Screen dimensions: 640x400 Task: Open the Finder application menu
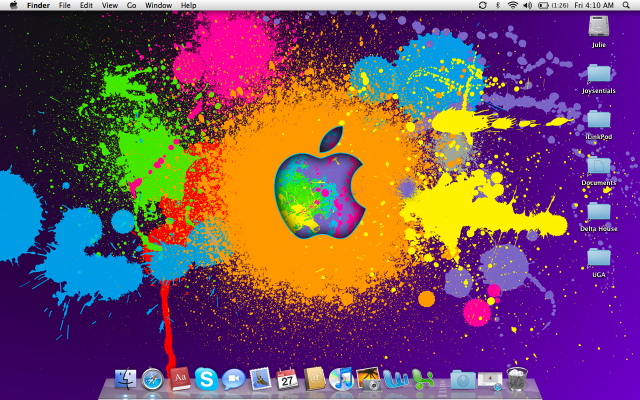[38, 5]
